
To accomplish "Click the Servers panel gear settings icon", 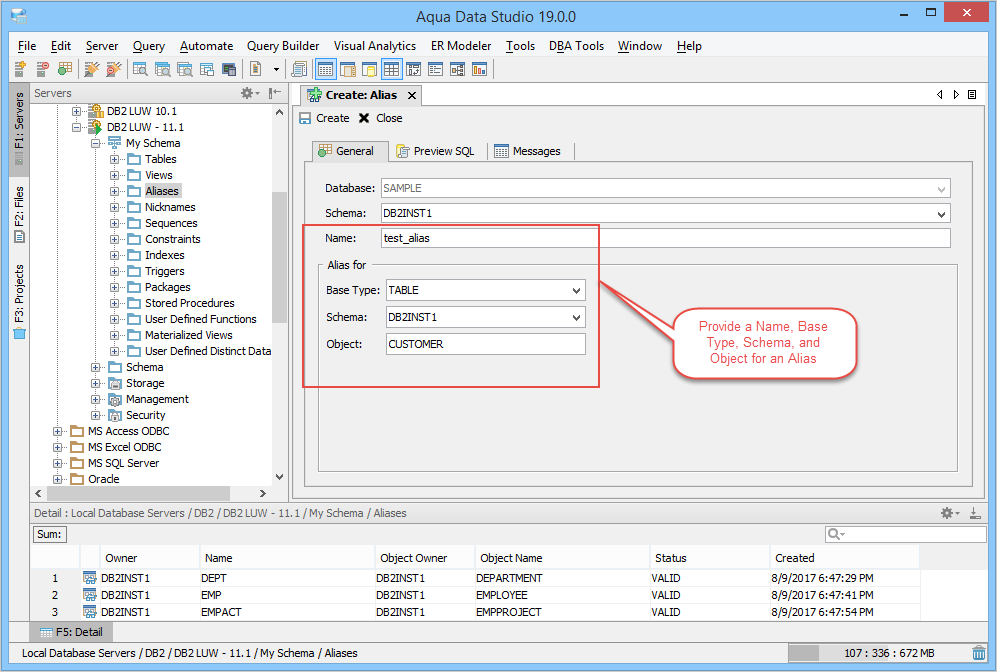I will 248,93.
